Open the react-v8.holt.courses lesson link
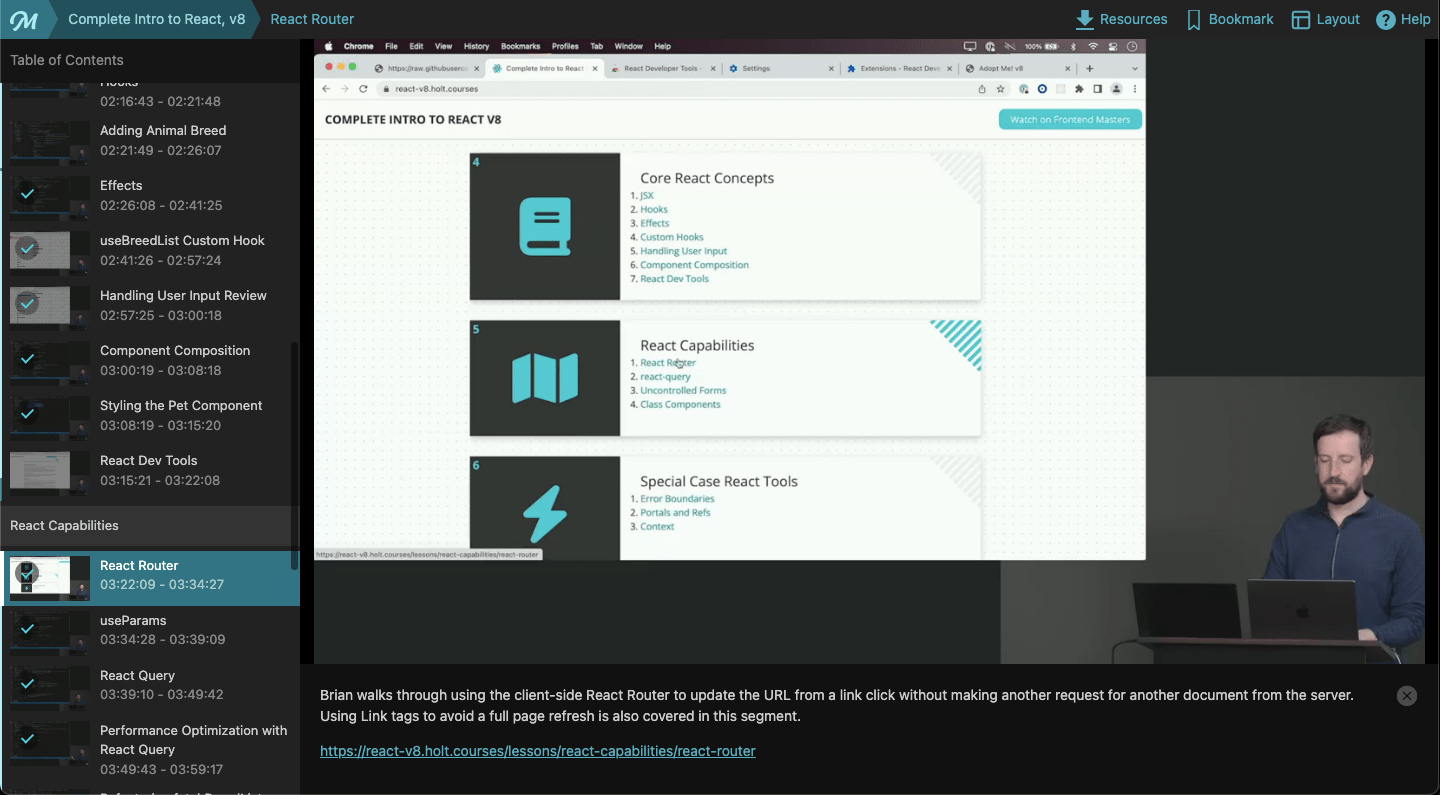Image resolution: width=1440 pixels, height=795 pixels. coord(537,750)
